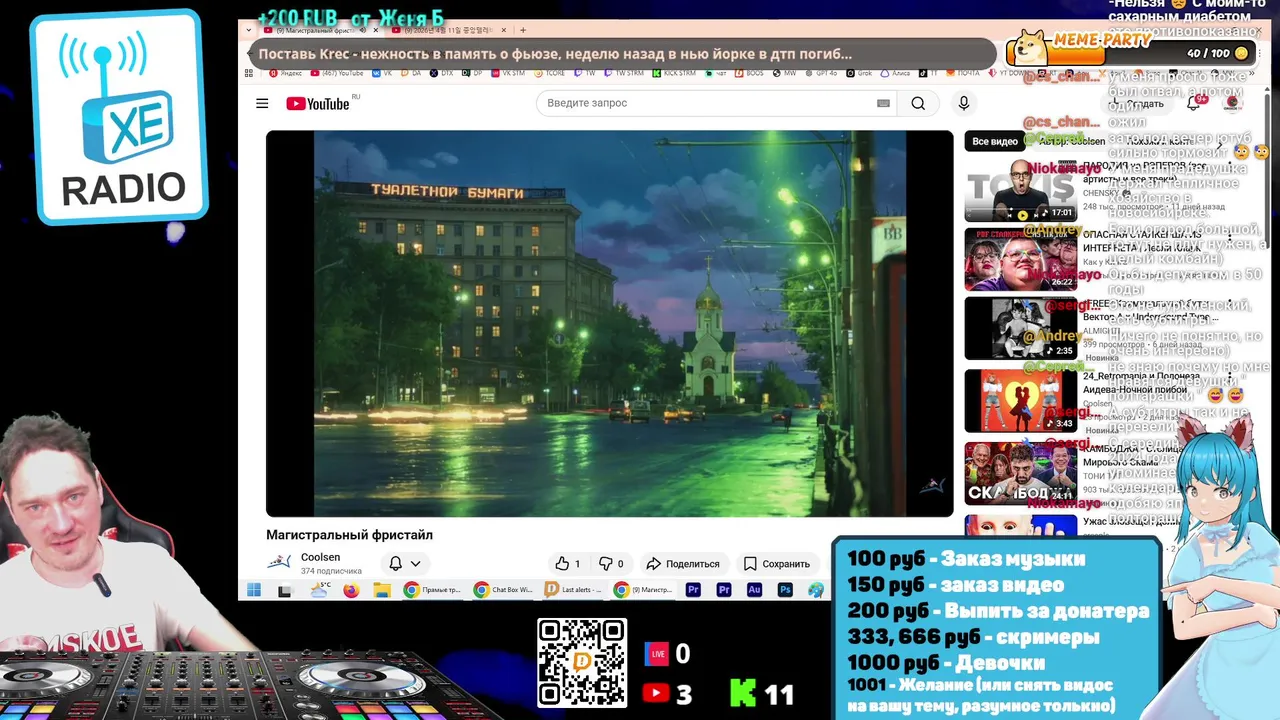The width and height of the screenshot is (1280, 720).
Task: Like the video with thumbs up
Action: click(569, 563)
